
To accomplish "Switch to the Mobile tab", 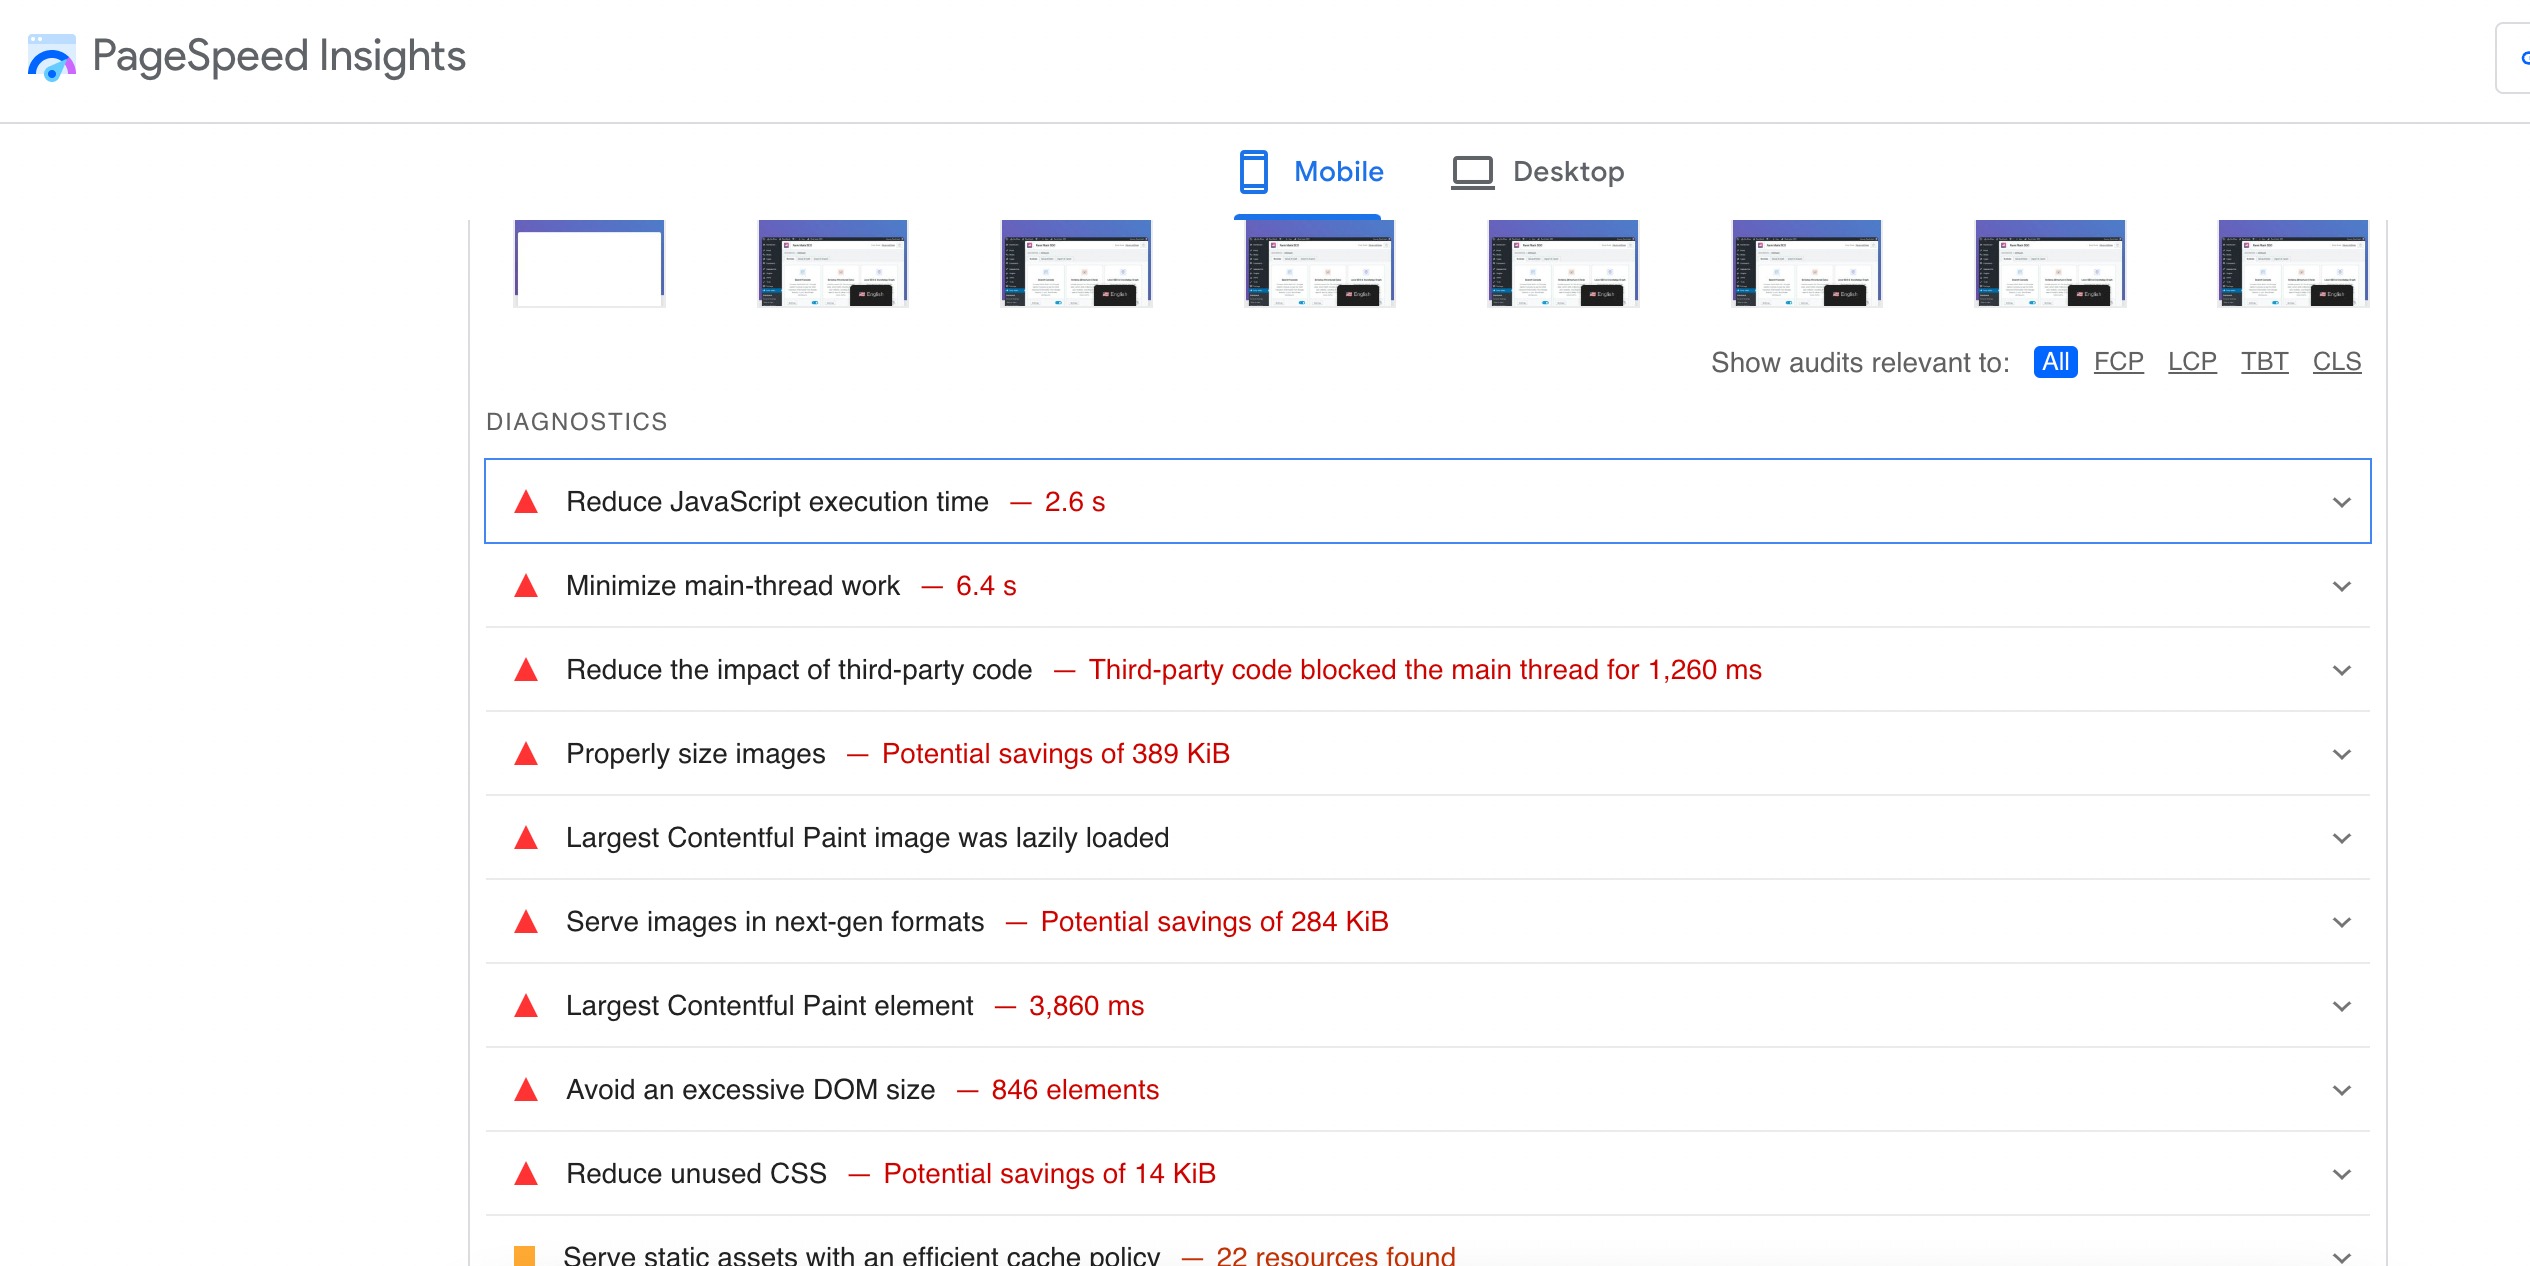I will pyautogui.click(x=1338, y=171).
